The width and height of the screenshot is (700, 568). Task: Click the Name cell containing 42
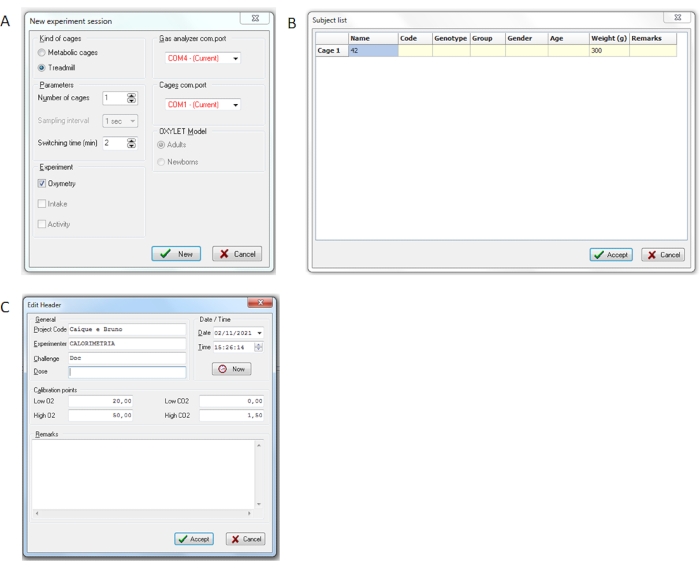coord(373,50)
